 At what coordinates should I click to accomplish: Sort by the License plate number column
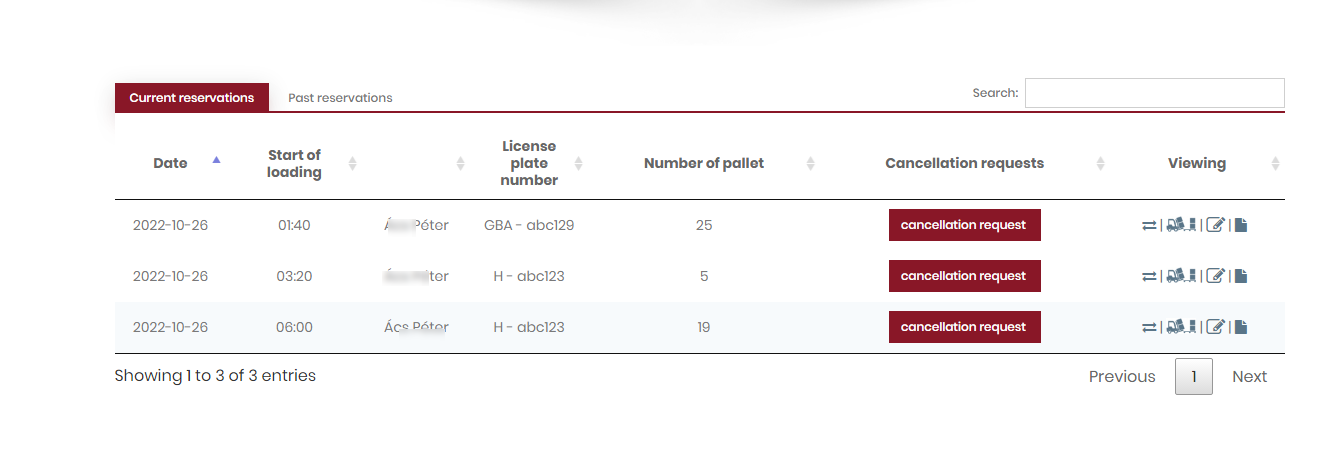[529, 163]
